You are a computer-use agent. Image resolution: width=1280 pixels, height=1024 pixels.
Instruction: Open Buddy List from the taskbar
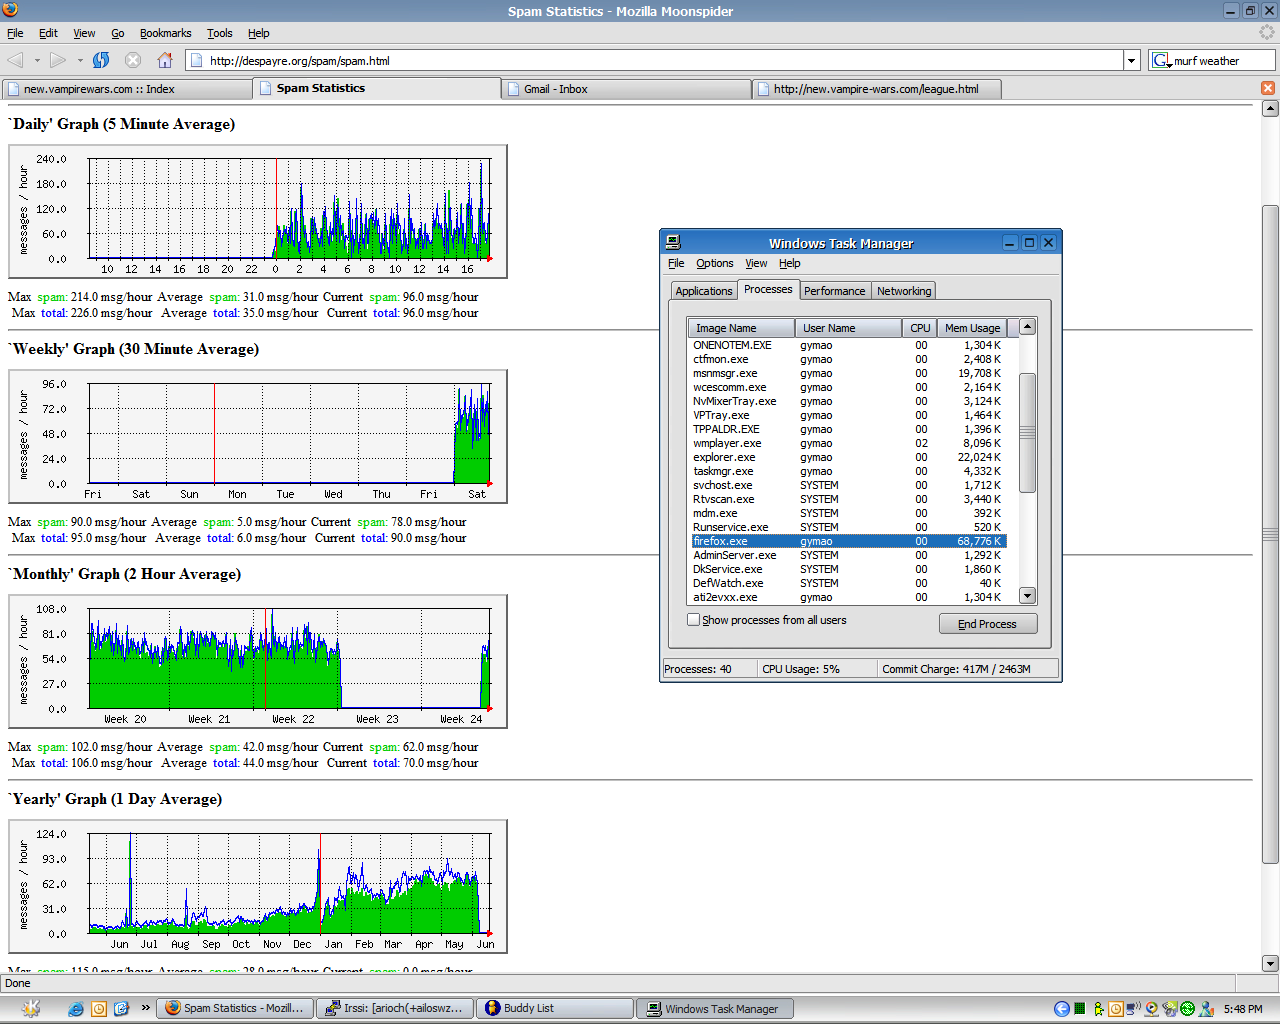pyautogui.click(x=554, y=1008)
